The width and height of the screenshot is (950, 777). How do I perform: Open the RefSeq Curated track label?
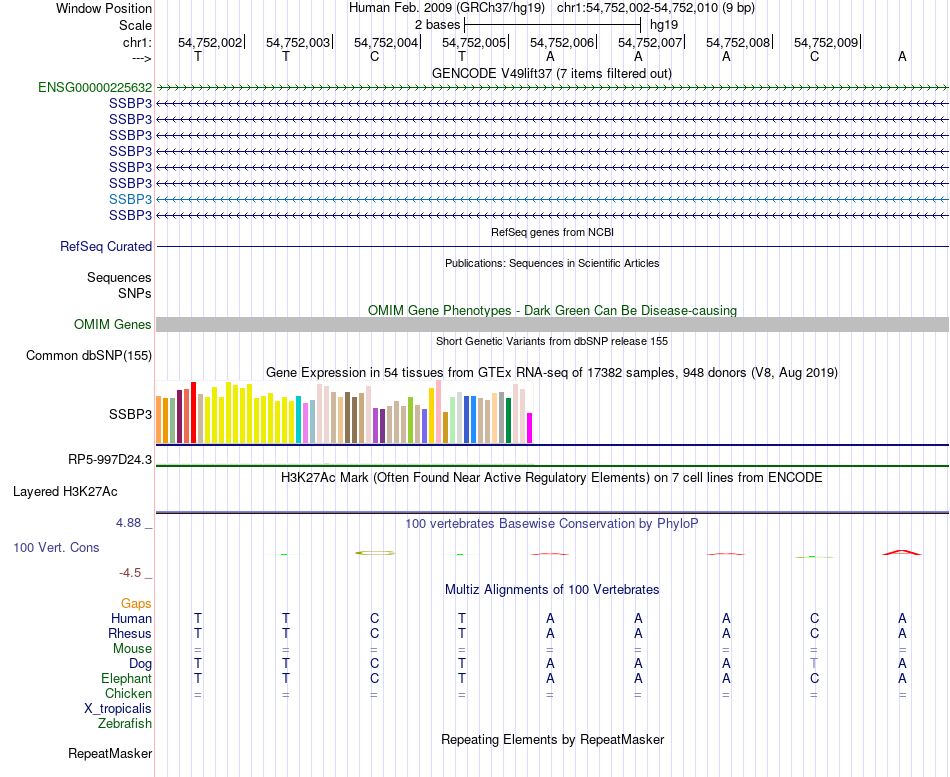coord(106,247)
